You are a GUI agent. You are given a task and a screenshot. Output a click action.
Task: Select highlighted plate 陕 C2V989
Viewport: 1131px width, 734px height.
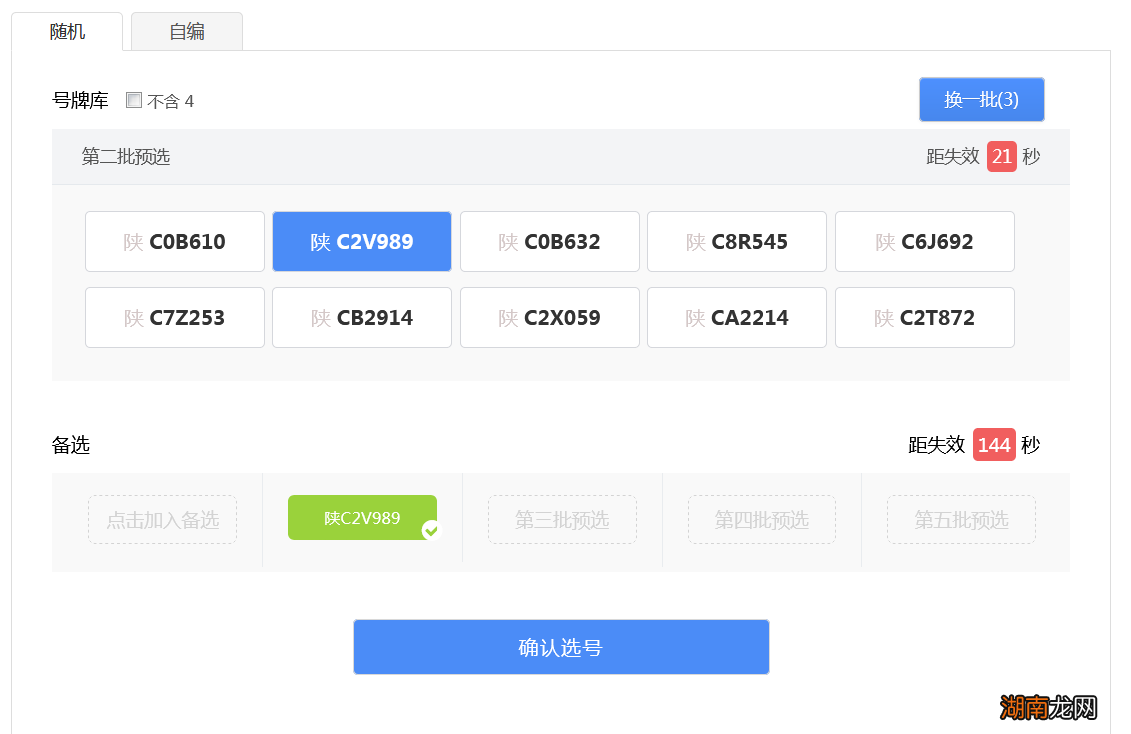(362, 242)
